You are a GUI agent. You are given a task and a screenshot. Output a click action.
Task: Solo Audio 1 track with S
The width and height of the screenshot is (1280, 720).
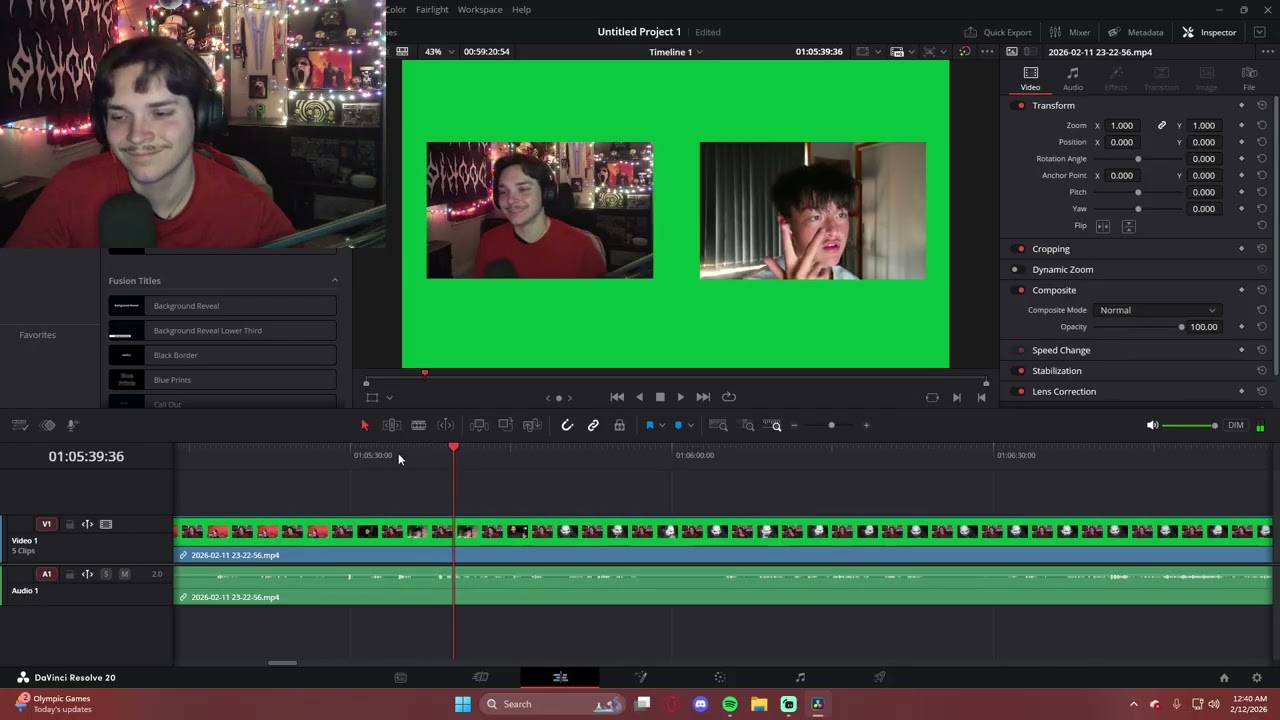pos(106,574)
